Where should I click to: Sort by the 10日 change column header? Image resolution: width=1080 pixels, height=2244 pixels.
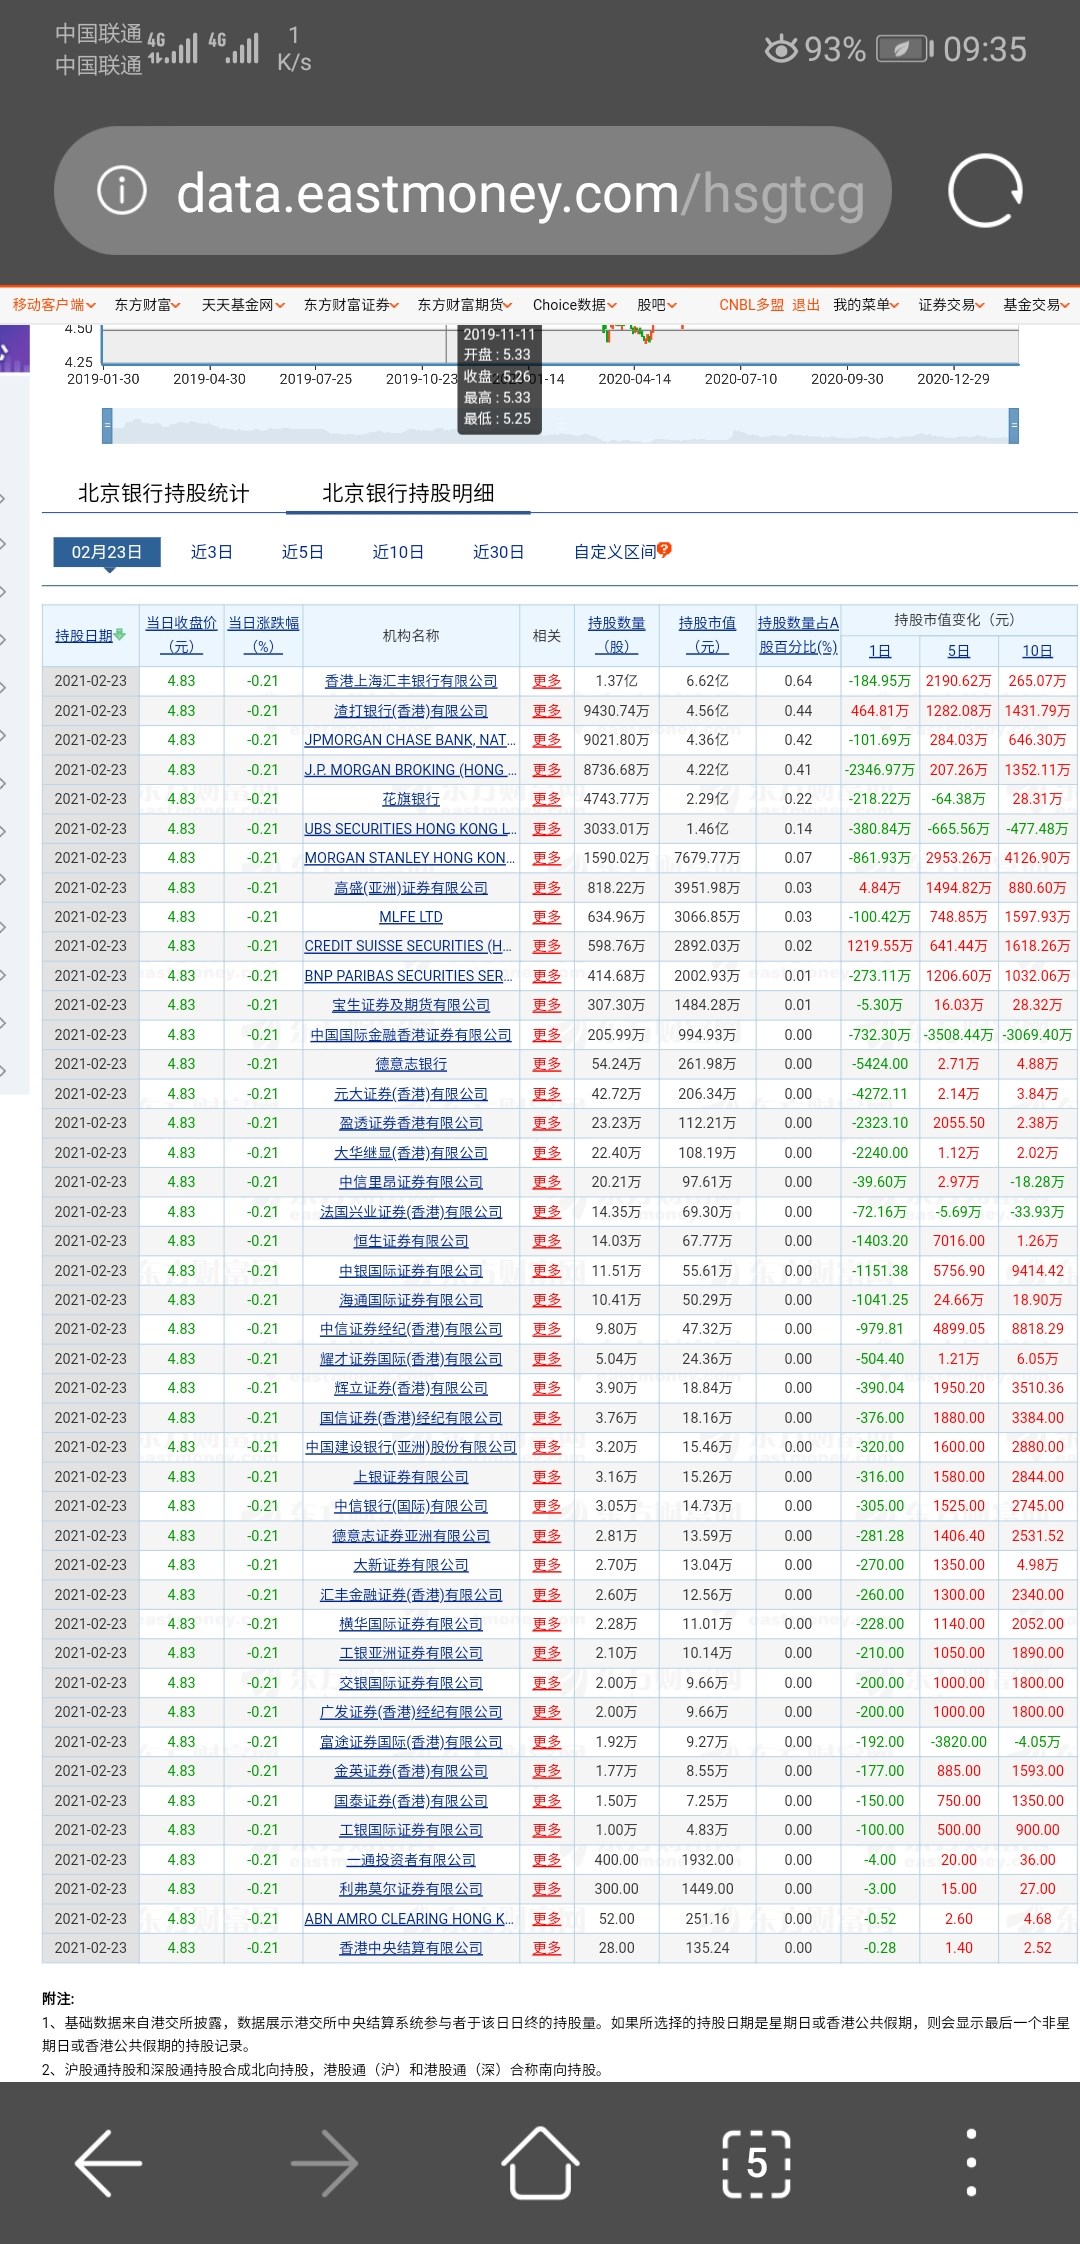pyautogui.click(x=1037, y=651)
